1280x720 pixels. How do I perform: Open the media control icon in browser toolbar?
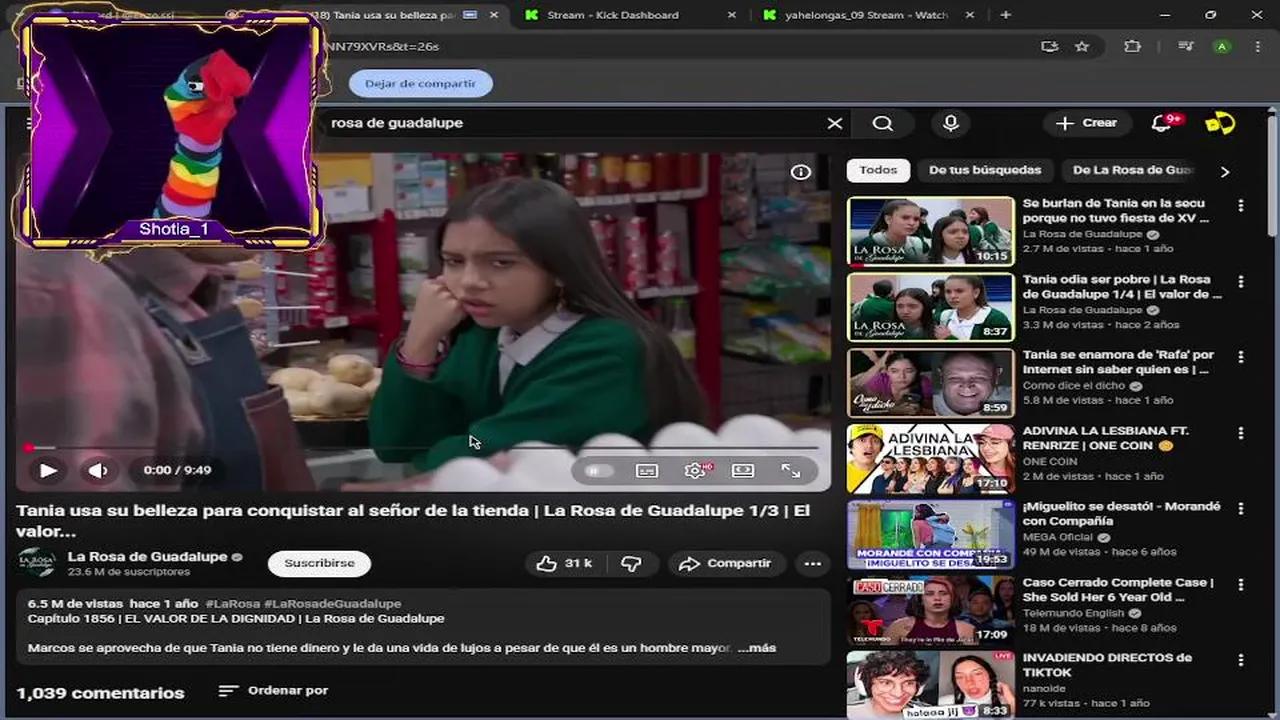tap(1185, 46)
